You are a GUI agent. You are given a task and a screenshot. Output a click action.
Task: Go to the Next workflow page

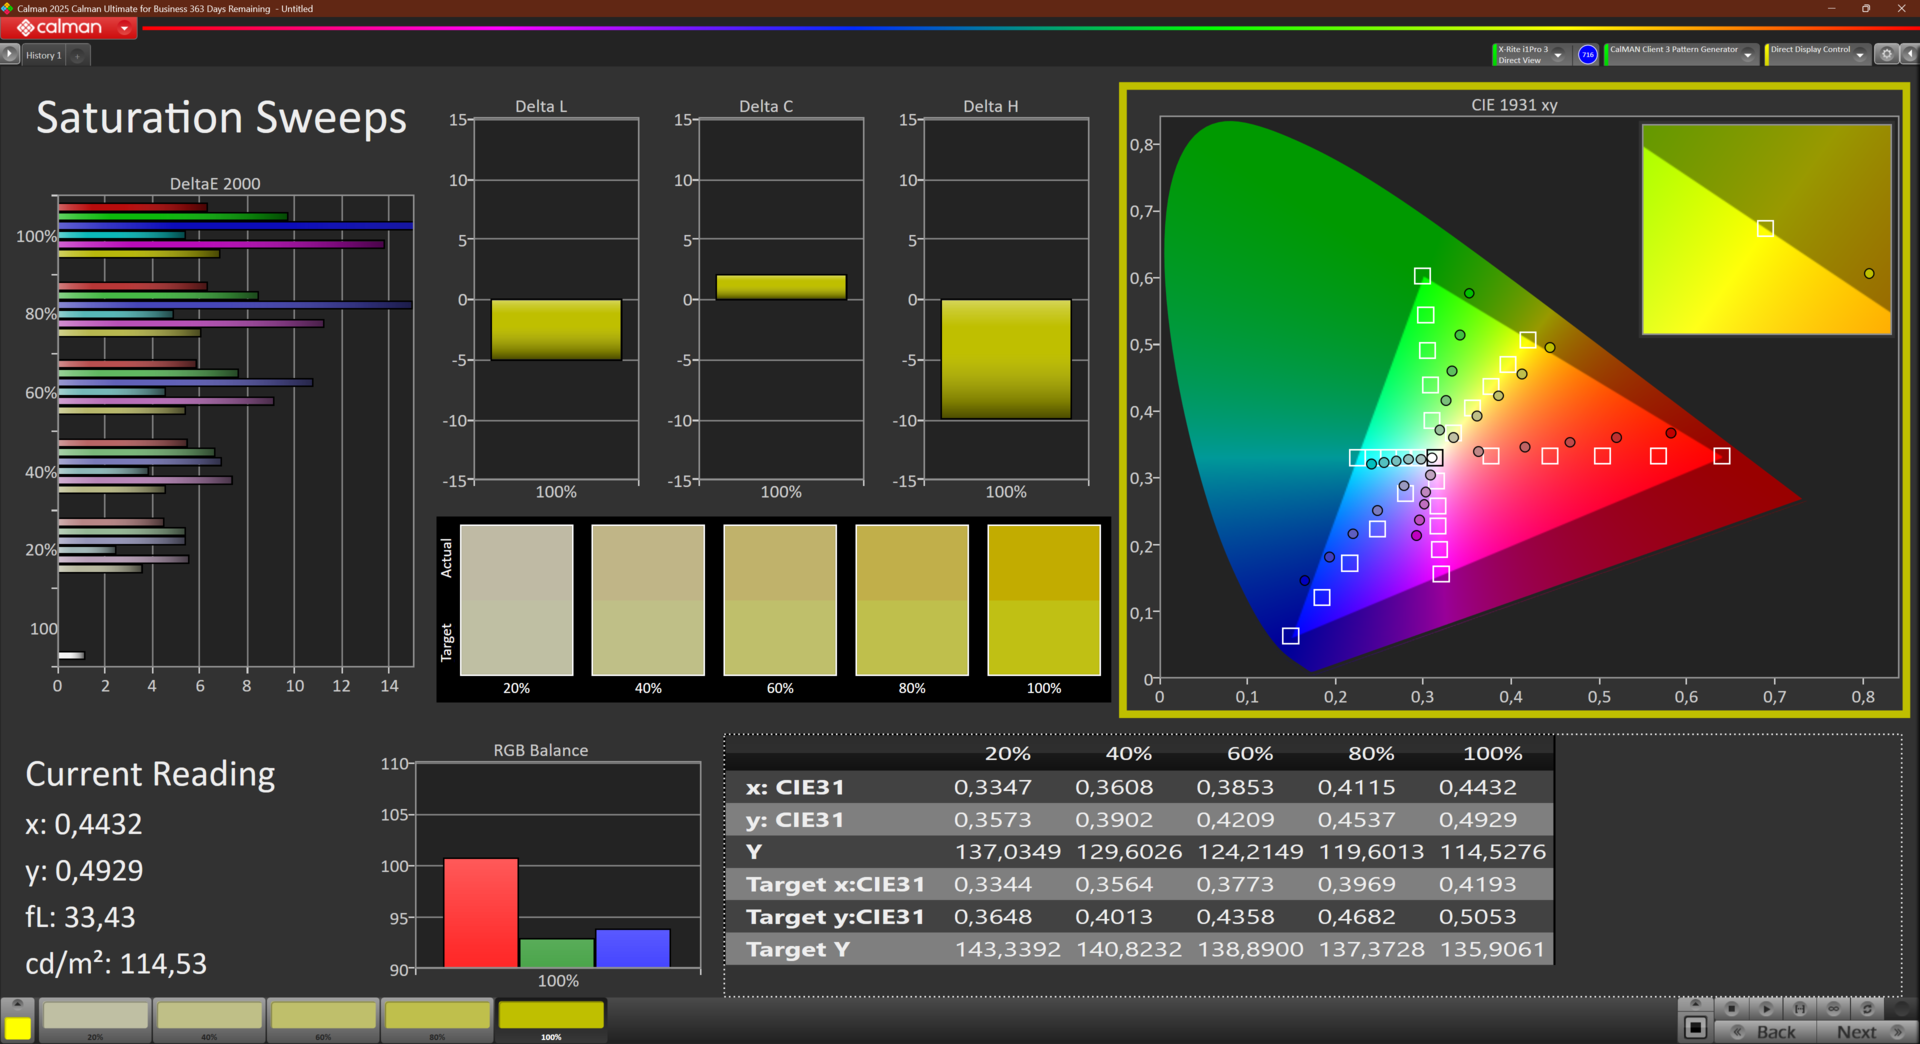click(x=1865, y=1032)
